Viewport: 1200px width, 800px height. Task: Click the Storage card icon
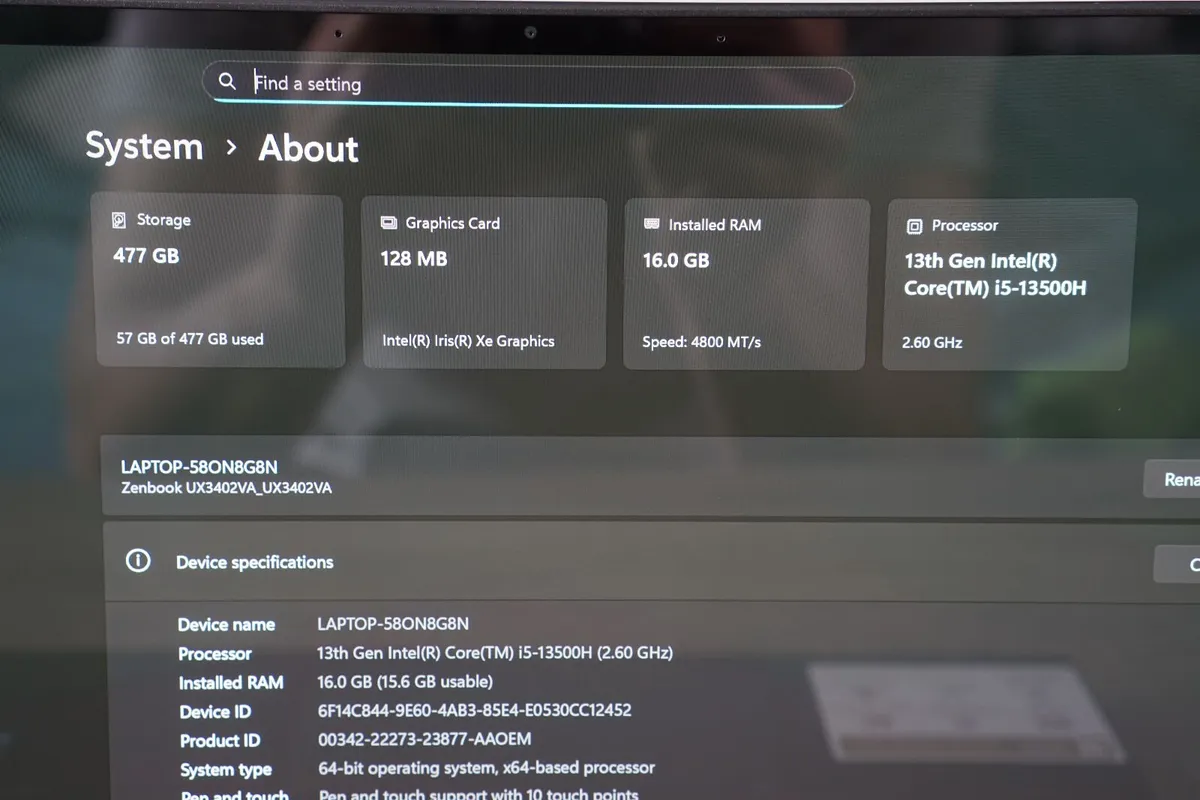120,220
